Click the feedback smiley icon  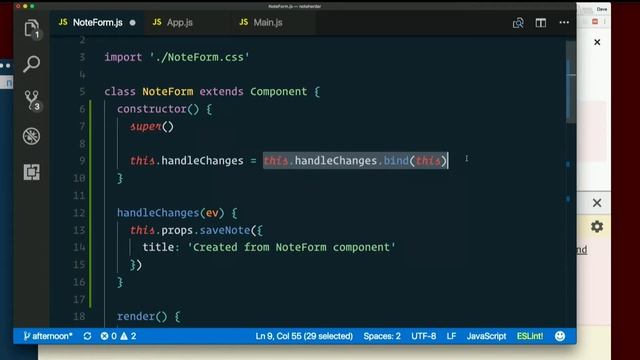tap(560, 336)
